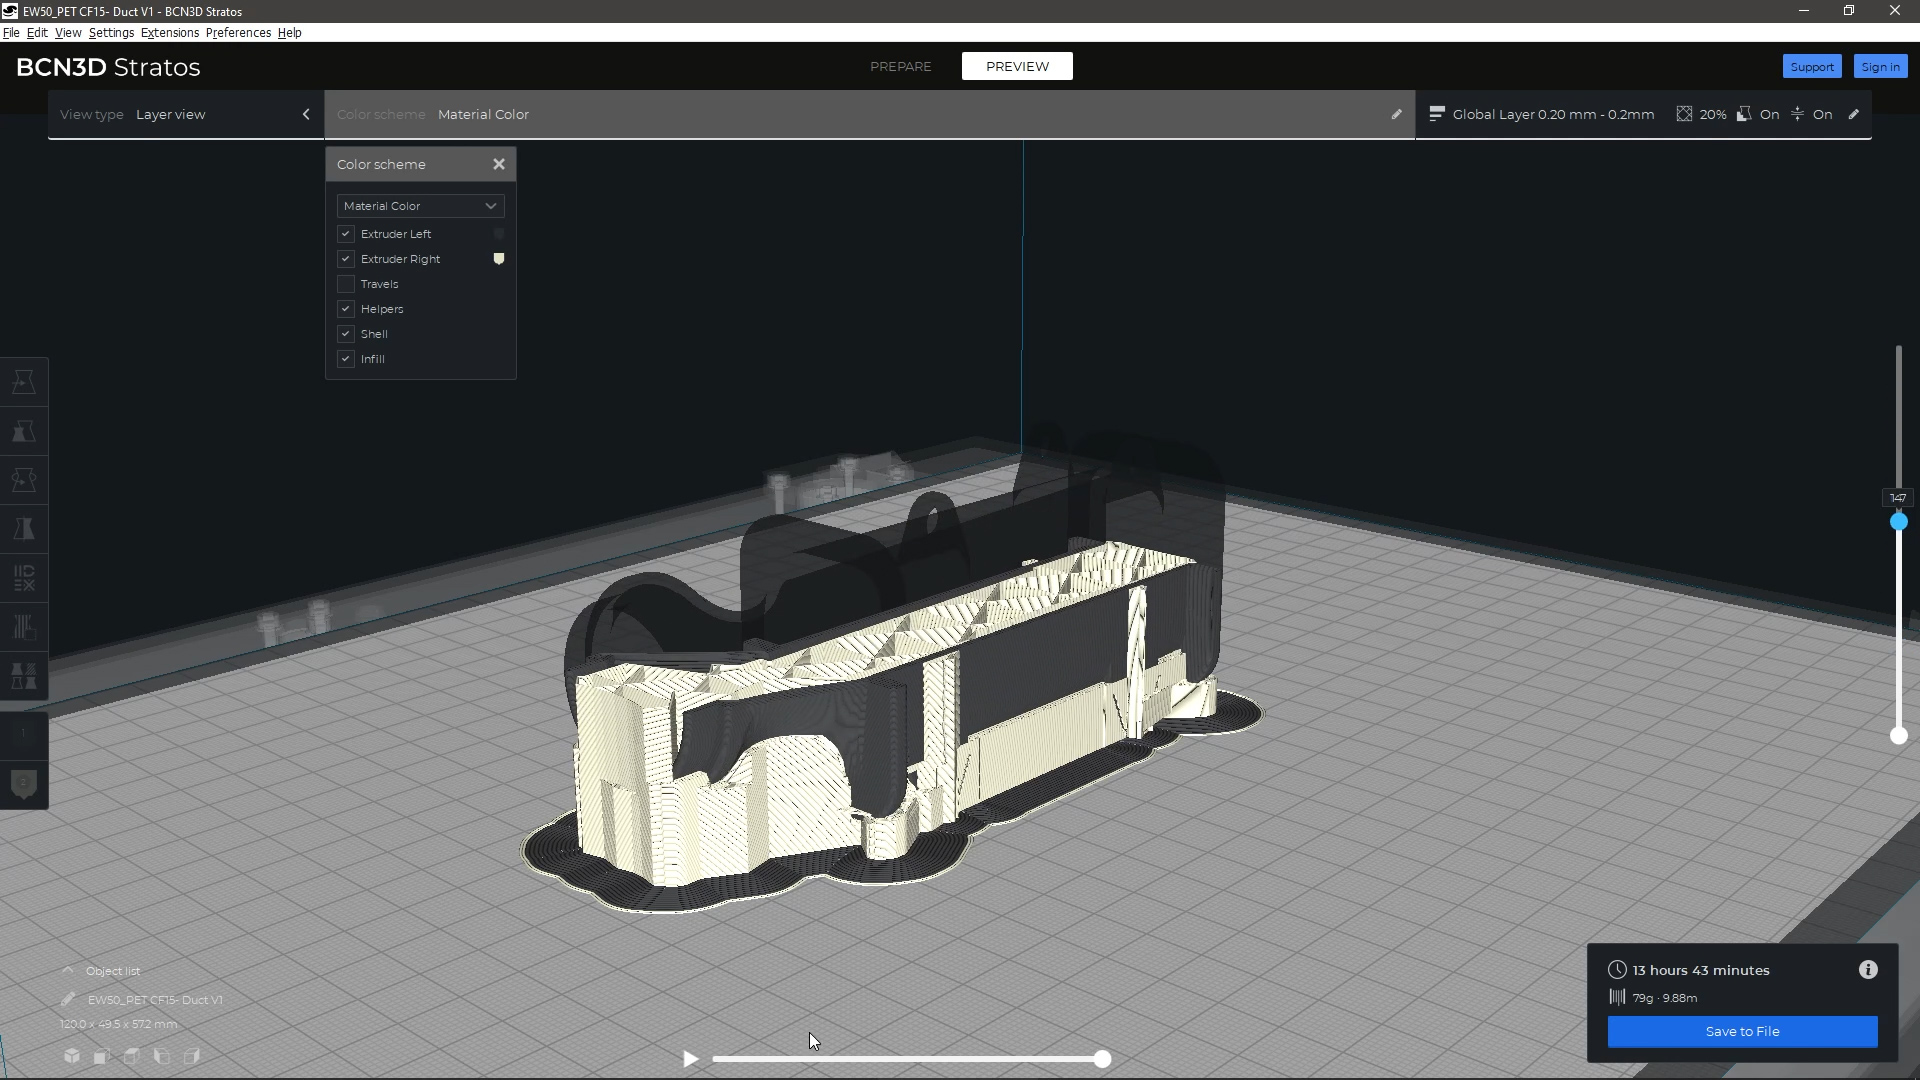Open the Extensions menu

pyautogui.click(x=169, y=33)
